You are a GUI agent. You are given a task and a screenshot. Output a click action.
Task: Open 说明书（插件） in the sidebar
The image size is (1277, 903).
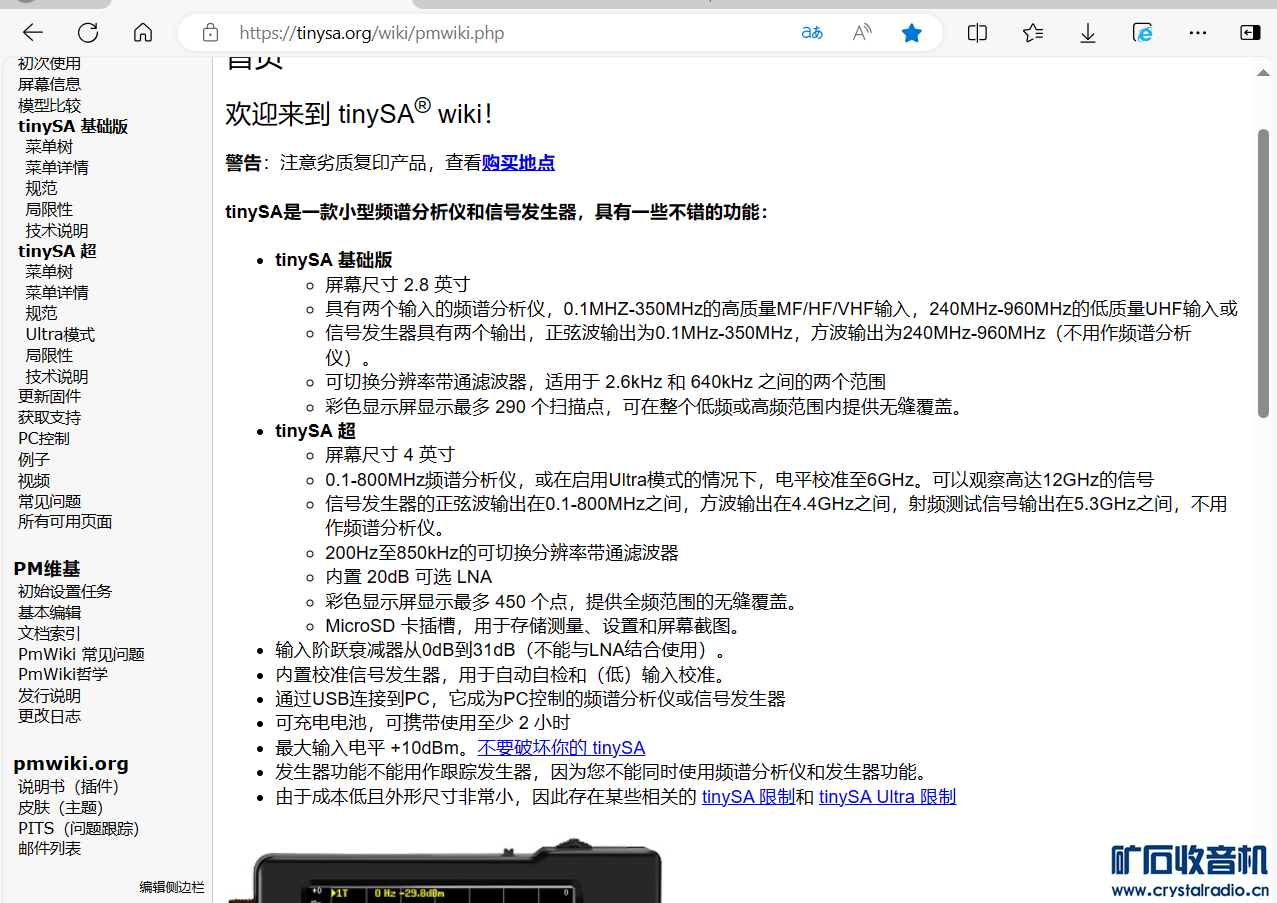[68, 787]
